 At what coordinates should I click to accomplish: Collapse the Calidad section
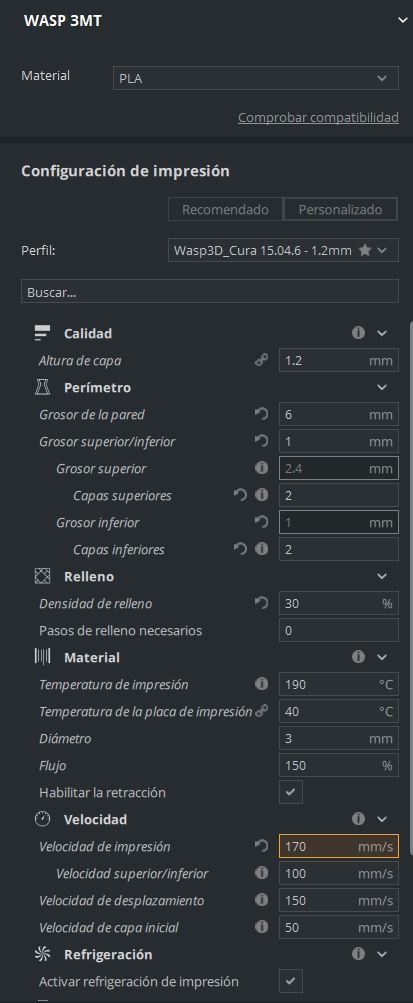tap(382, 333)
